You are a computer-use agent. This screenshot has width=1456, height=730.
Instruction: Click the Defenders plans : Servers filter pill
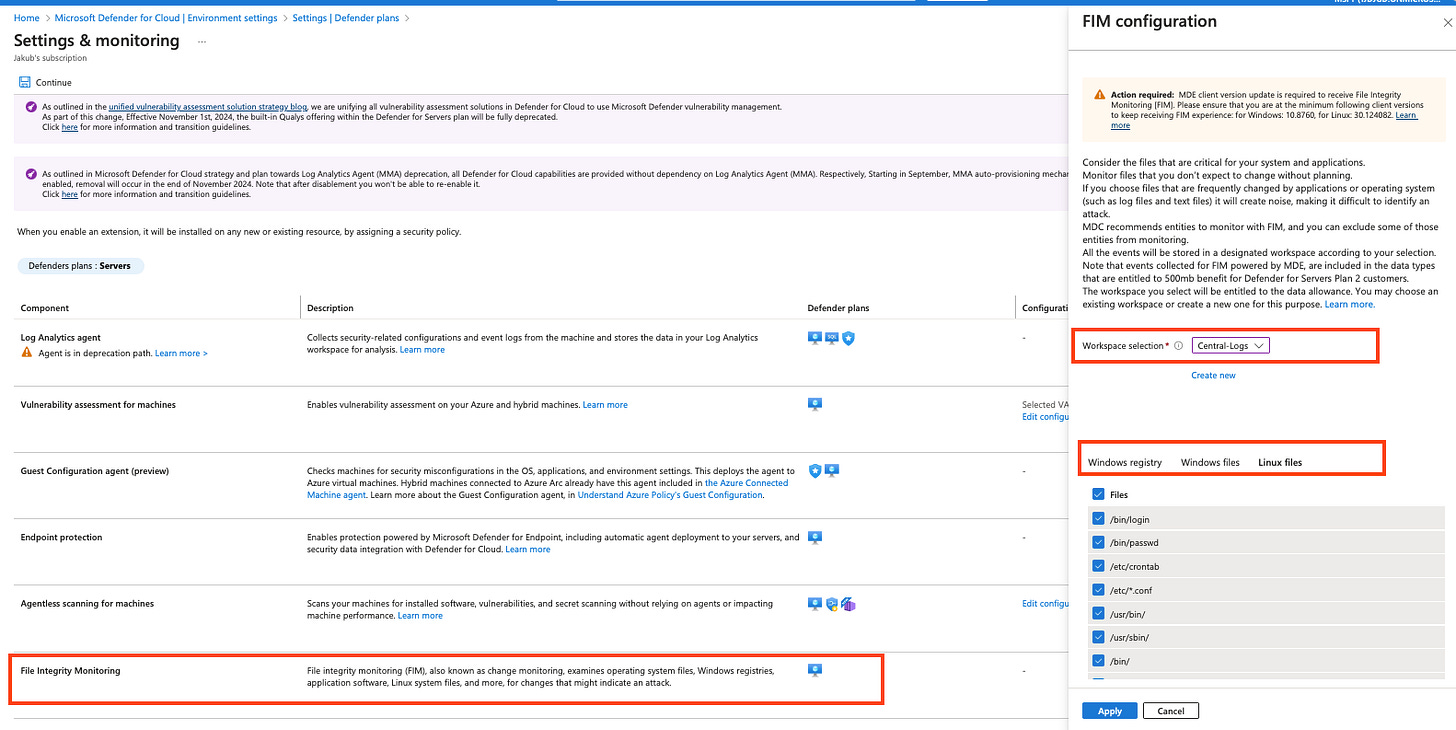(x=81, y=266)
